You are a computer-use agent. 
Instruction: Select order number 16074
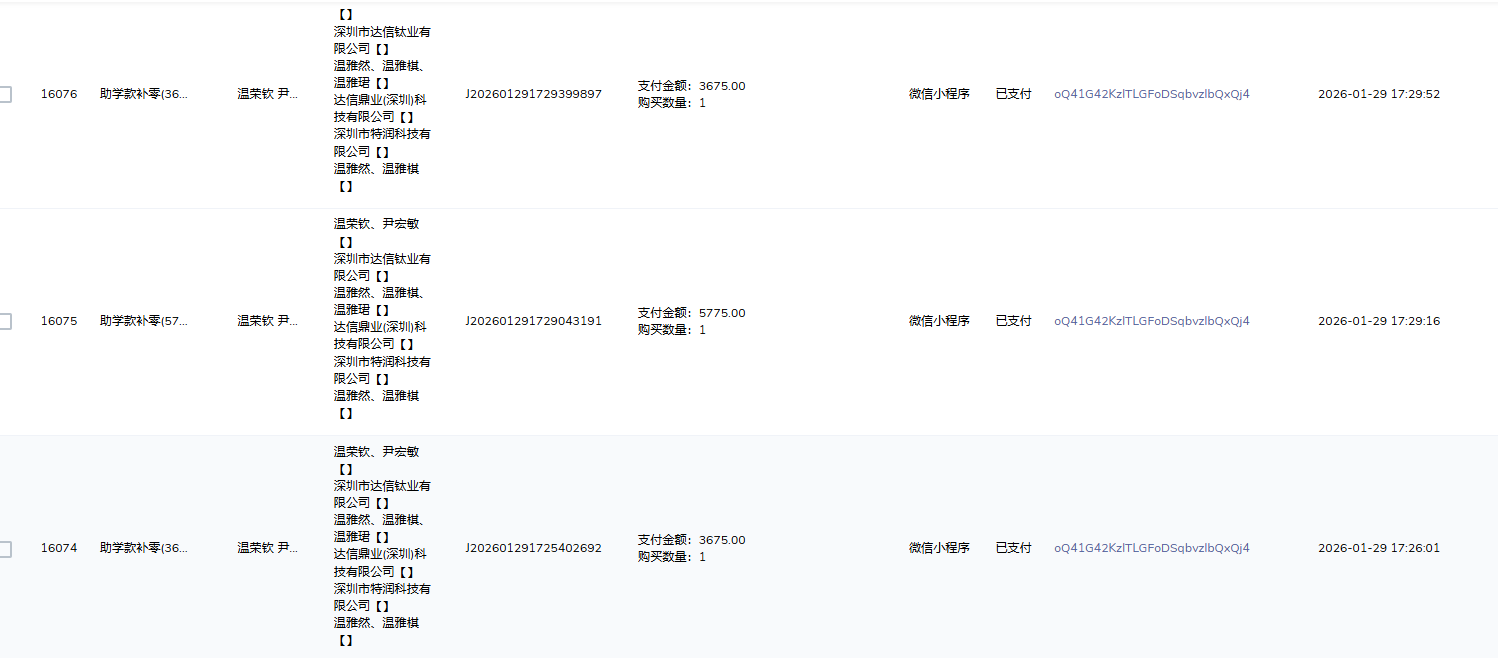pyautogui.click(x=61, y=547)
